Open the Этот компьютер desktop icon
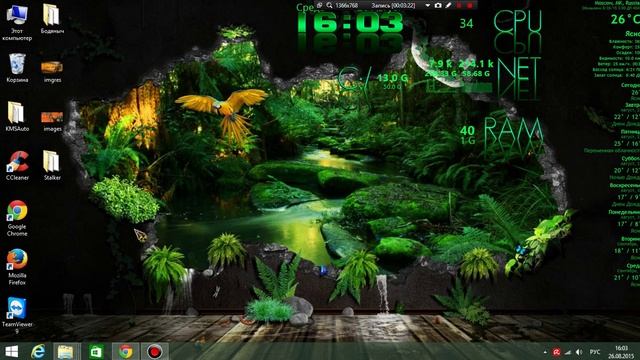Image resolution: width=640 pixels, height=360 pixels. click(17, 22)
